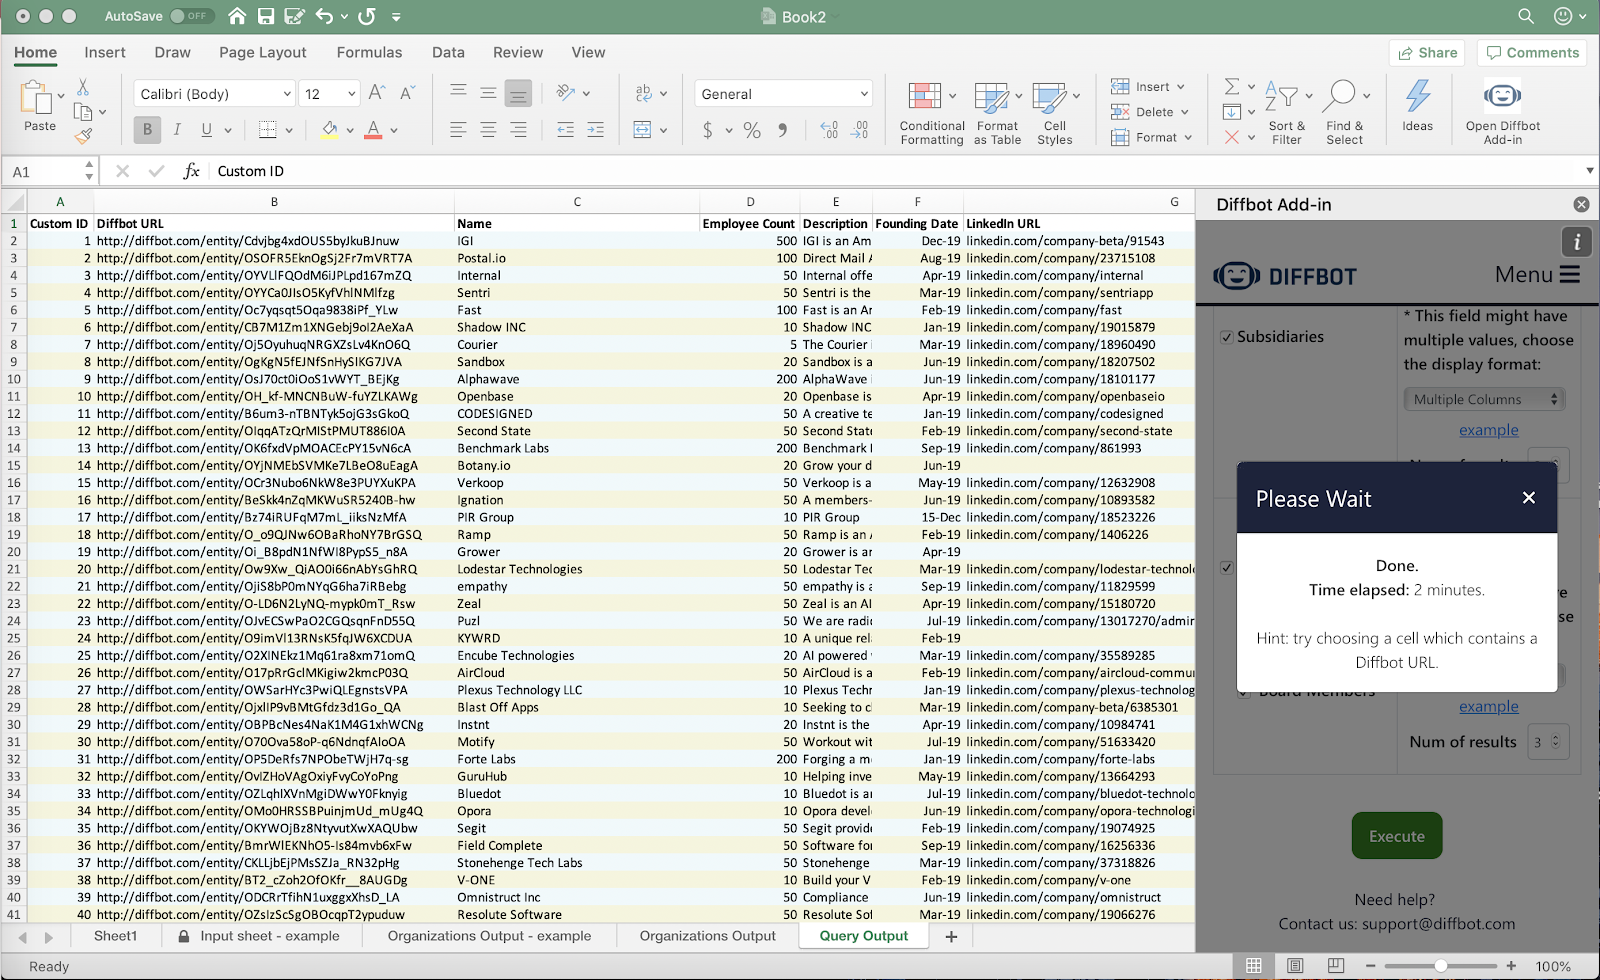Open Format as Table
Screen dimensions: 1600x980
pos(997,113)
